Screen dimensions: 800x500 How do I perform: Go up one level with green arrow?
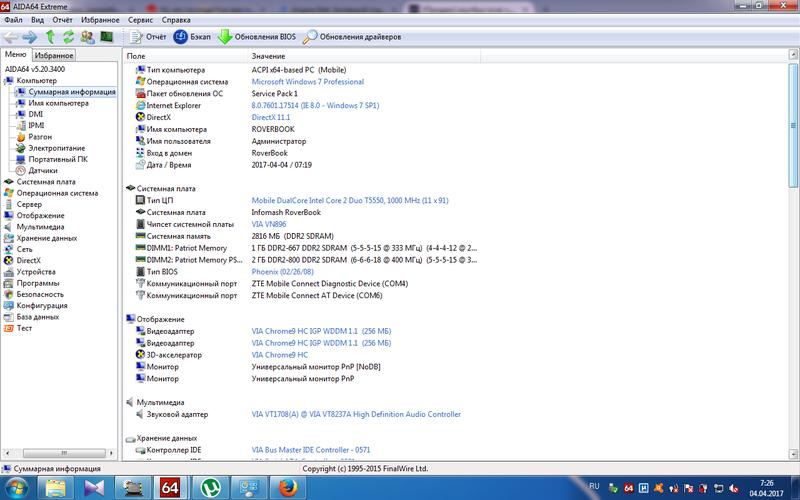click(x=50, y=37)
